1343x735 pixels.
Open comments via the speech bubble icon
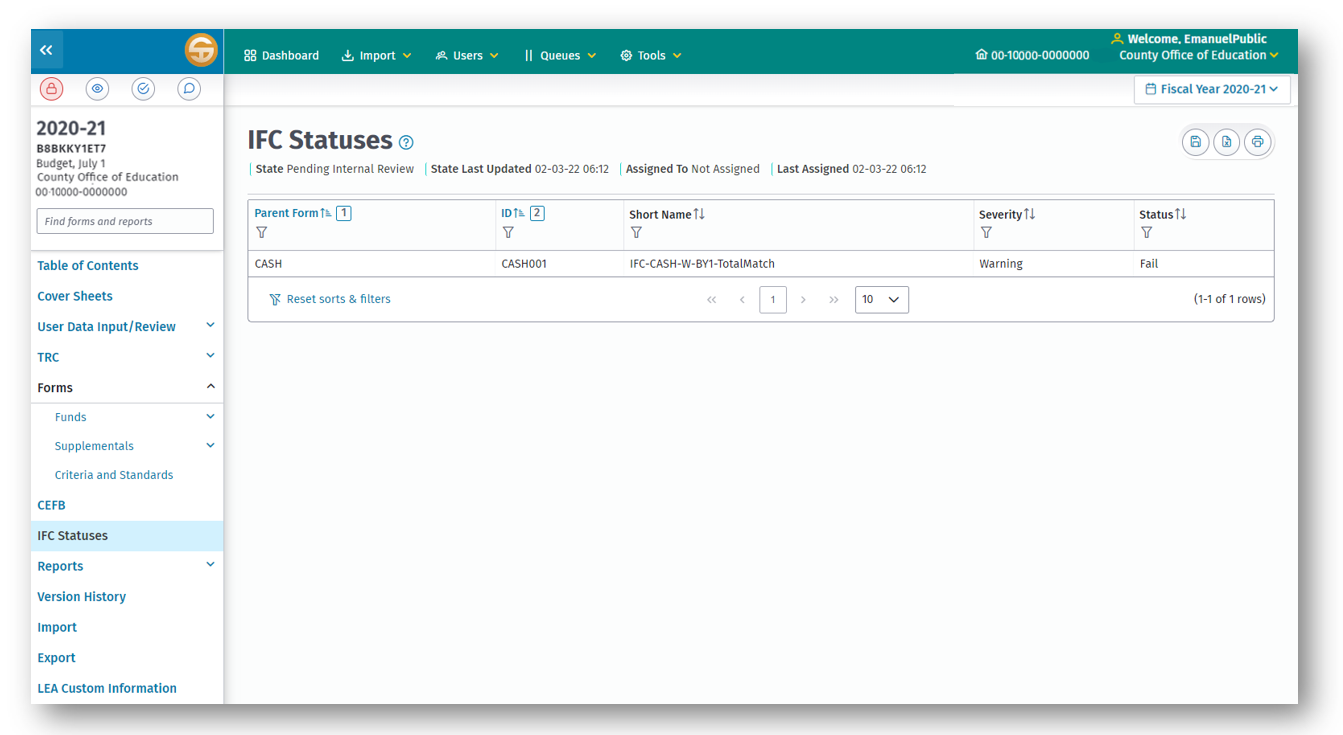point(189,88)
